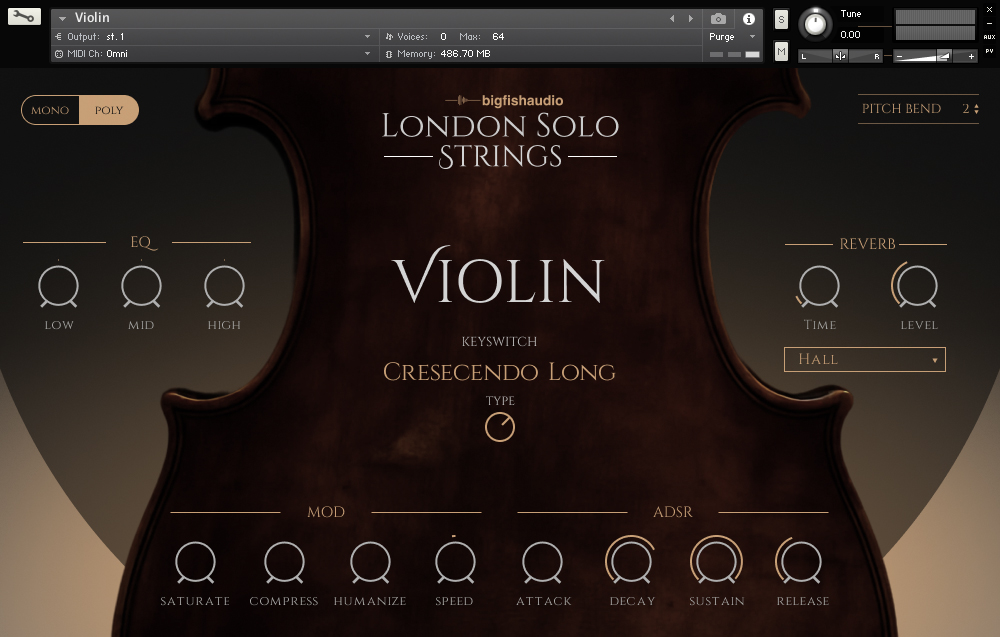Open the Purge dropdown menu
The width and height of the screenshot is (1000, 637).
[732, 37]
